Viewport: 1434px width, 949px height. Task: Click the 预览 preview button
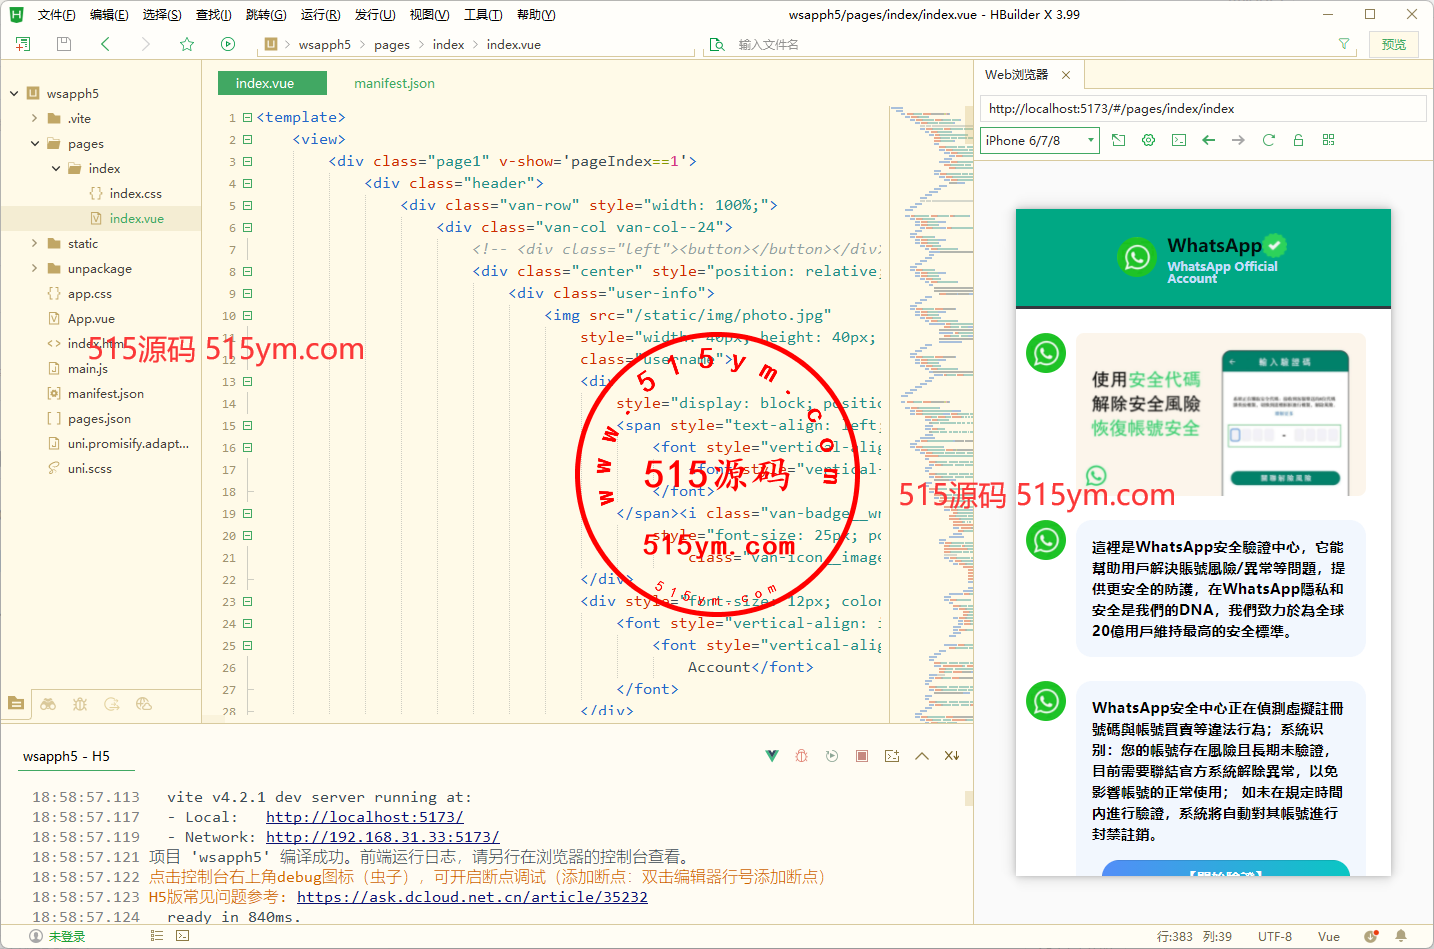(1393, 44)
